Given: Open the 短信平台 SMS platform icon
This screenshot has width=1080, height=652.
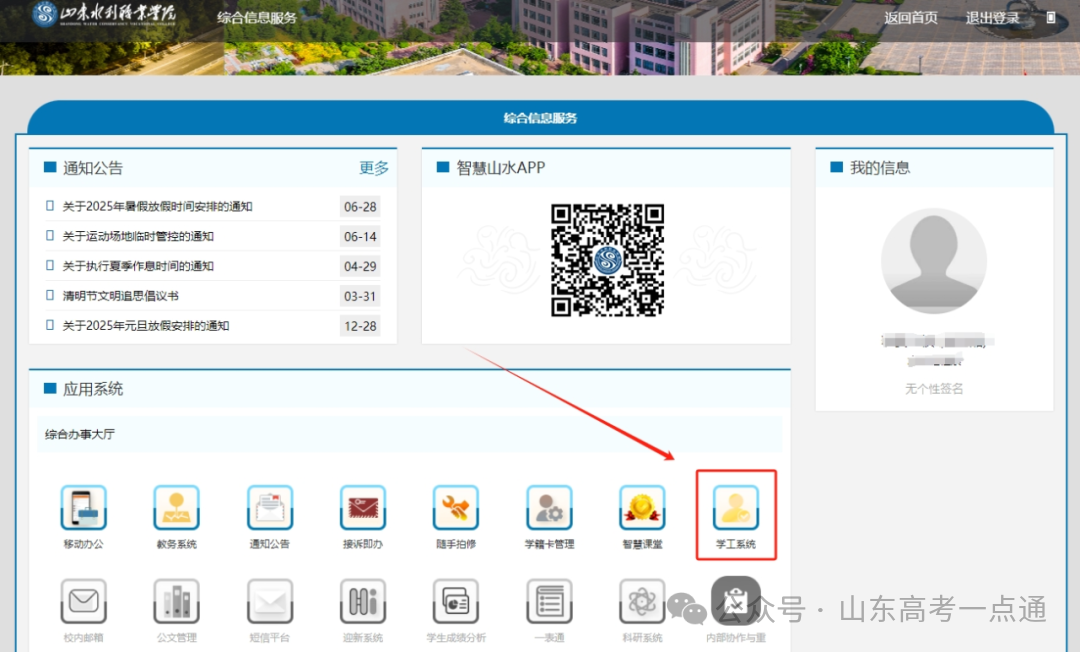Looking at the screenshot, I should 270,601.
